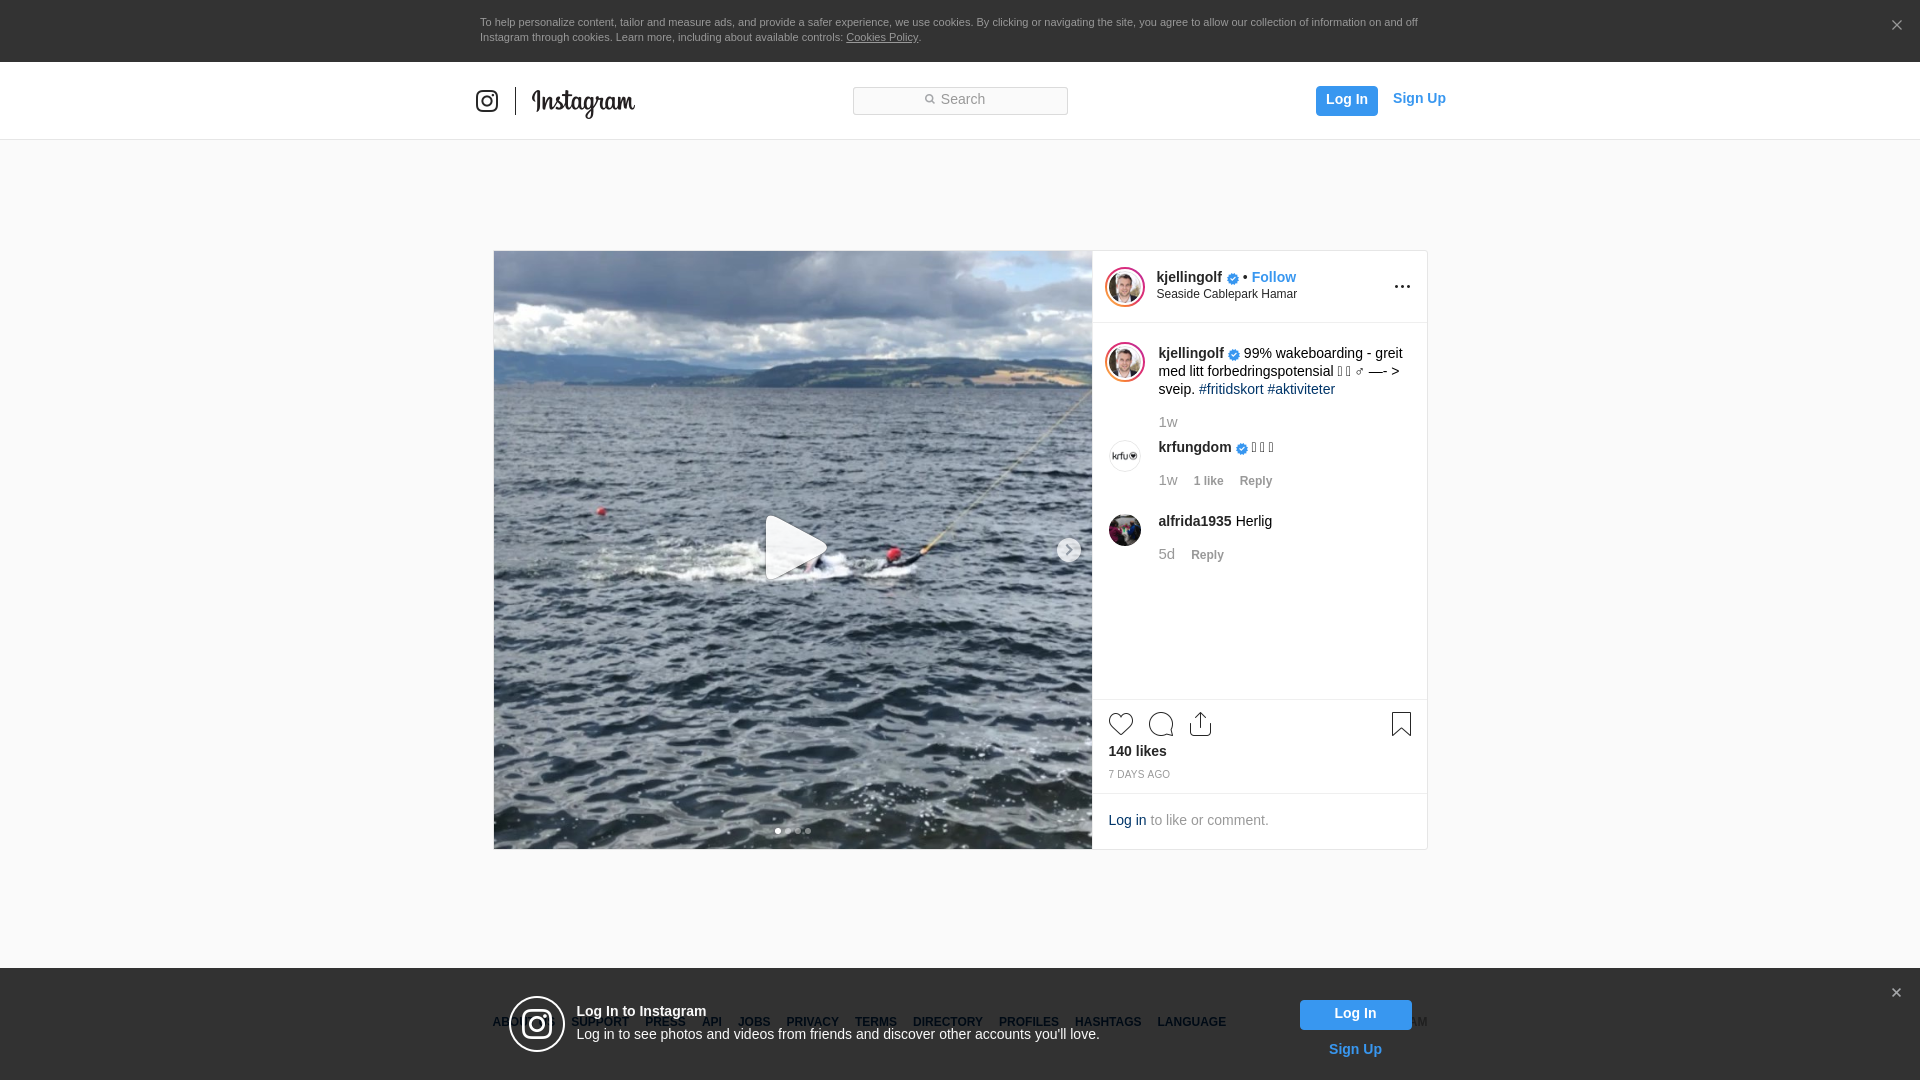Open the #fritidskort hashtag
1920x1080 pixels.
(x=1231, y=389)
